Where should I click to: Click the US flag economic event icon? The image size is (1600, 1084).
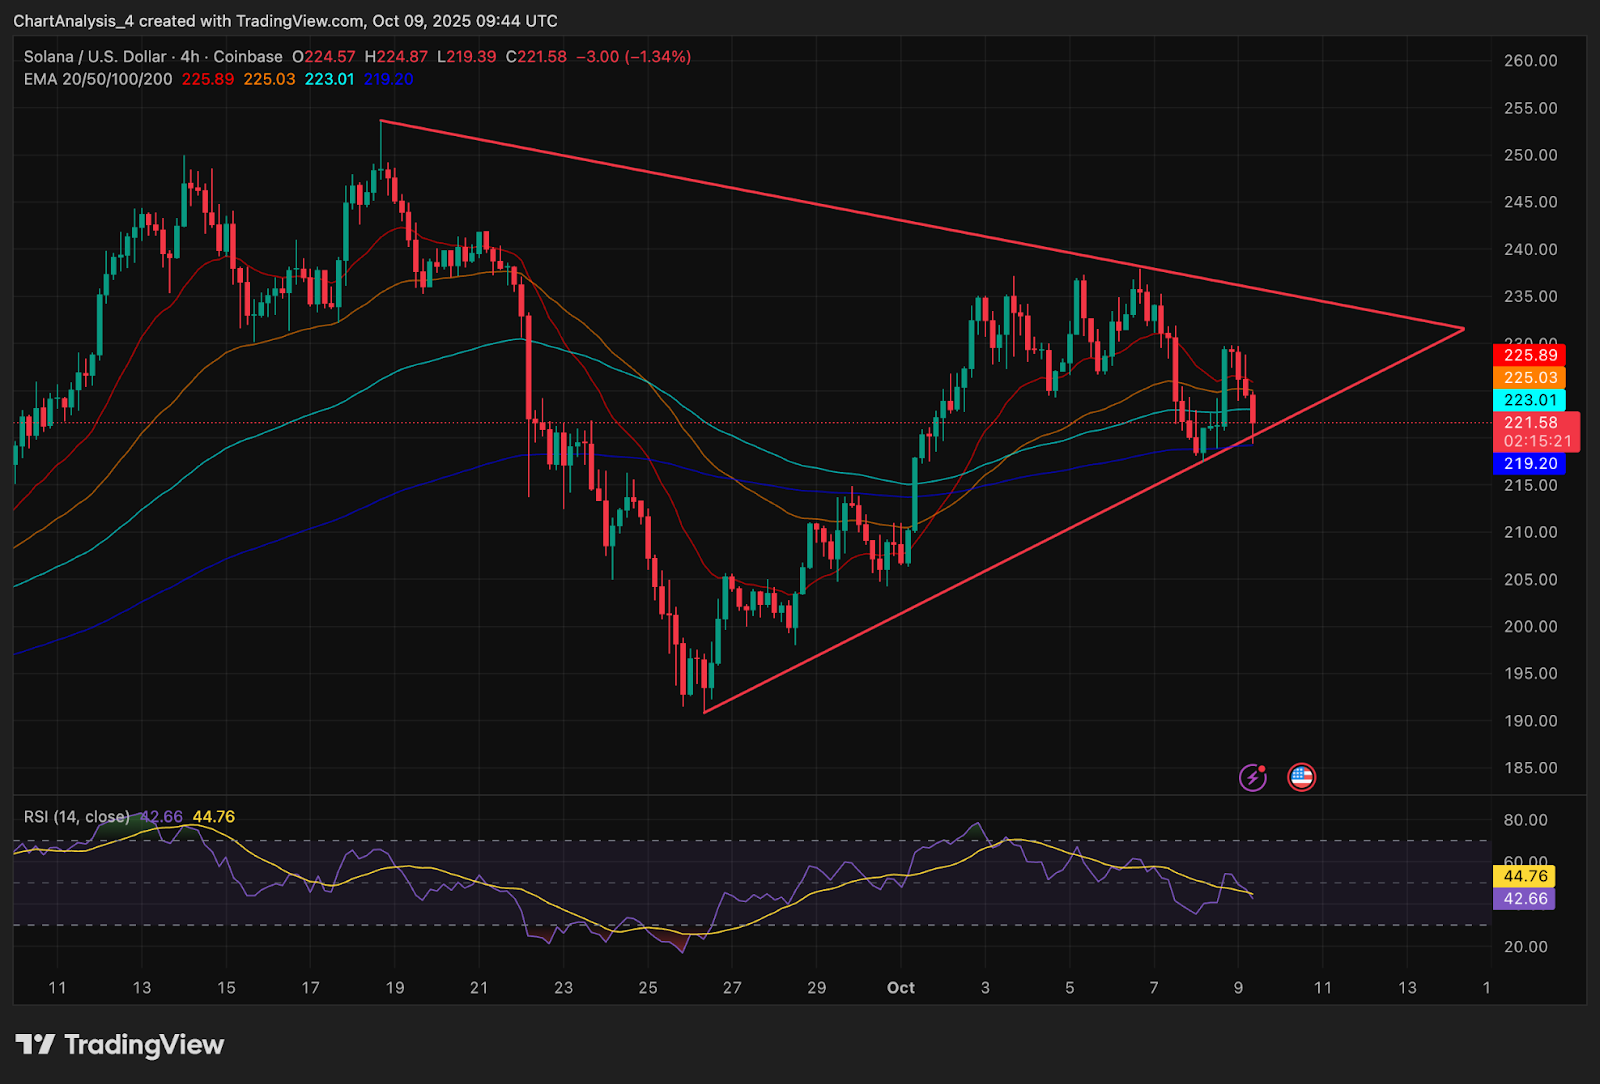(1301, 777)
